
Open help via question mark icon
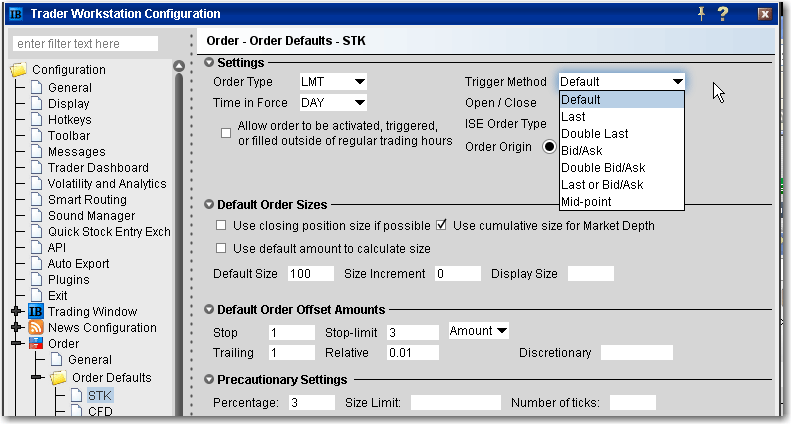click(x=723, y=14)
